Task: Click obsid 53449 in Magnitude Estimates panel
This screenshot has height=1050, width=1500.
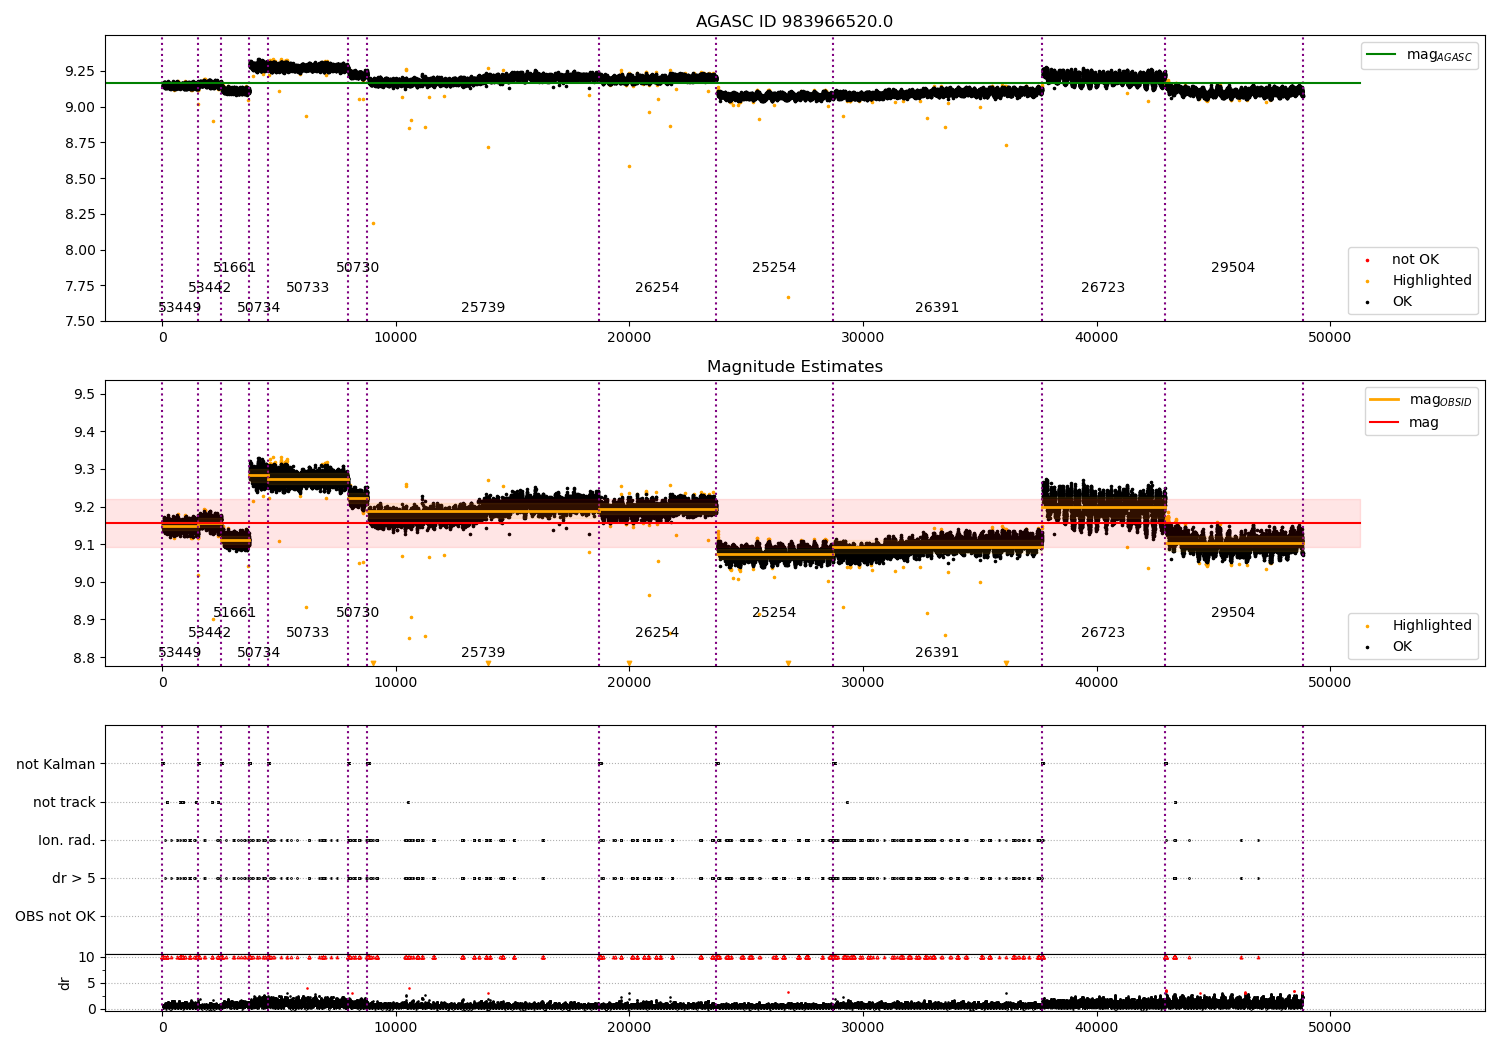Action: click(x=180, y=653)
